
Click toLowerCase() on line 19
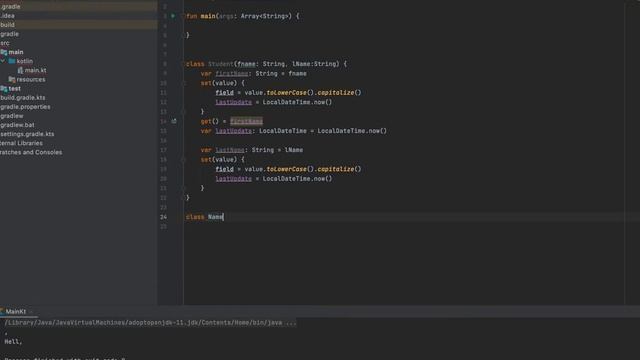pos(290,169)
